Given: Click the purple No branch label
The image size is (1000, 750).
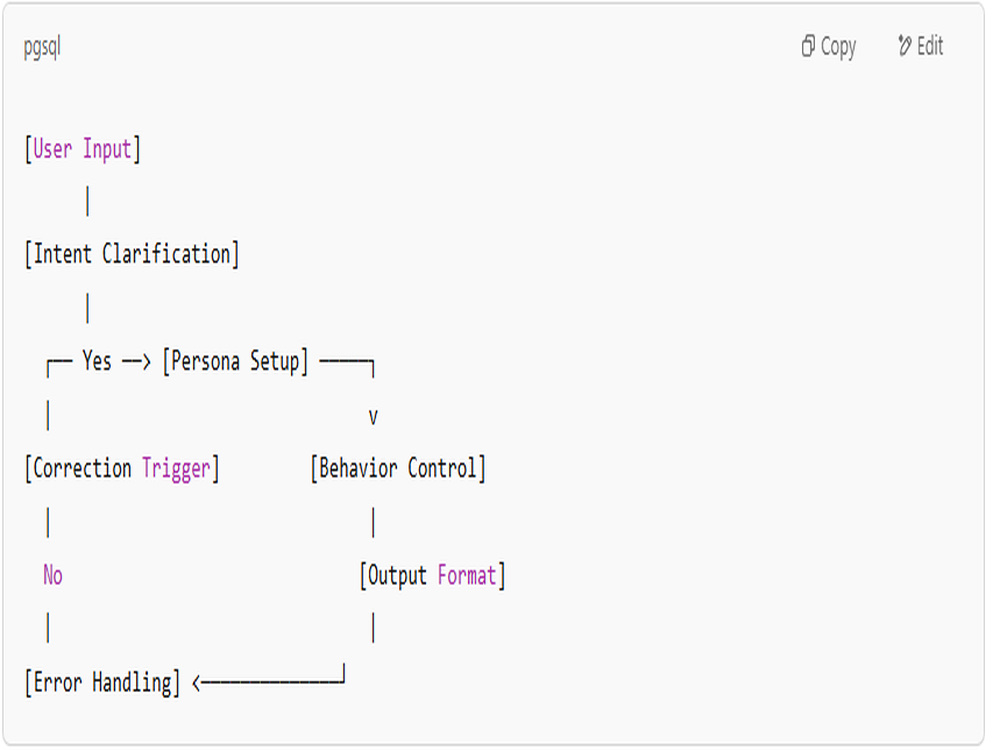Looking at the screenshot, I should 53,575.
